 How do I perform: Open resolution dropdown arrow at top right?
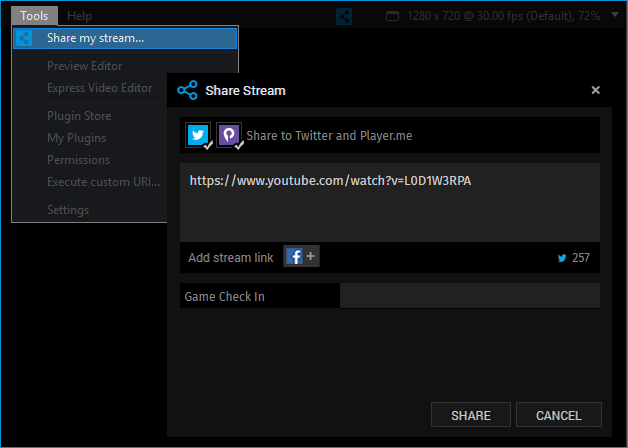(615, 15)
